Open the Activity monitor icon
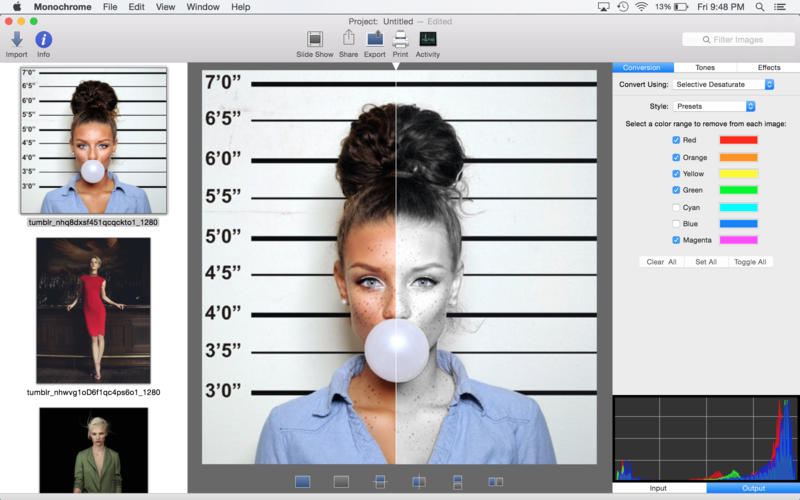800x500 pixels. 428,40
